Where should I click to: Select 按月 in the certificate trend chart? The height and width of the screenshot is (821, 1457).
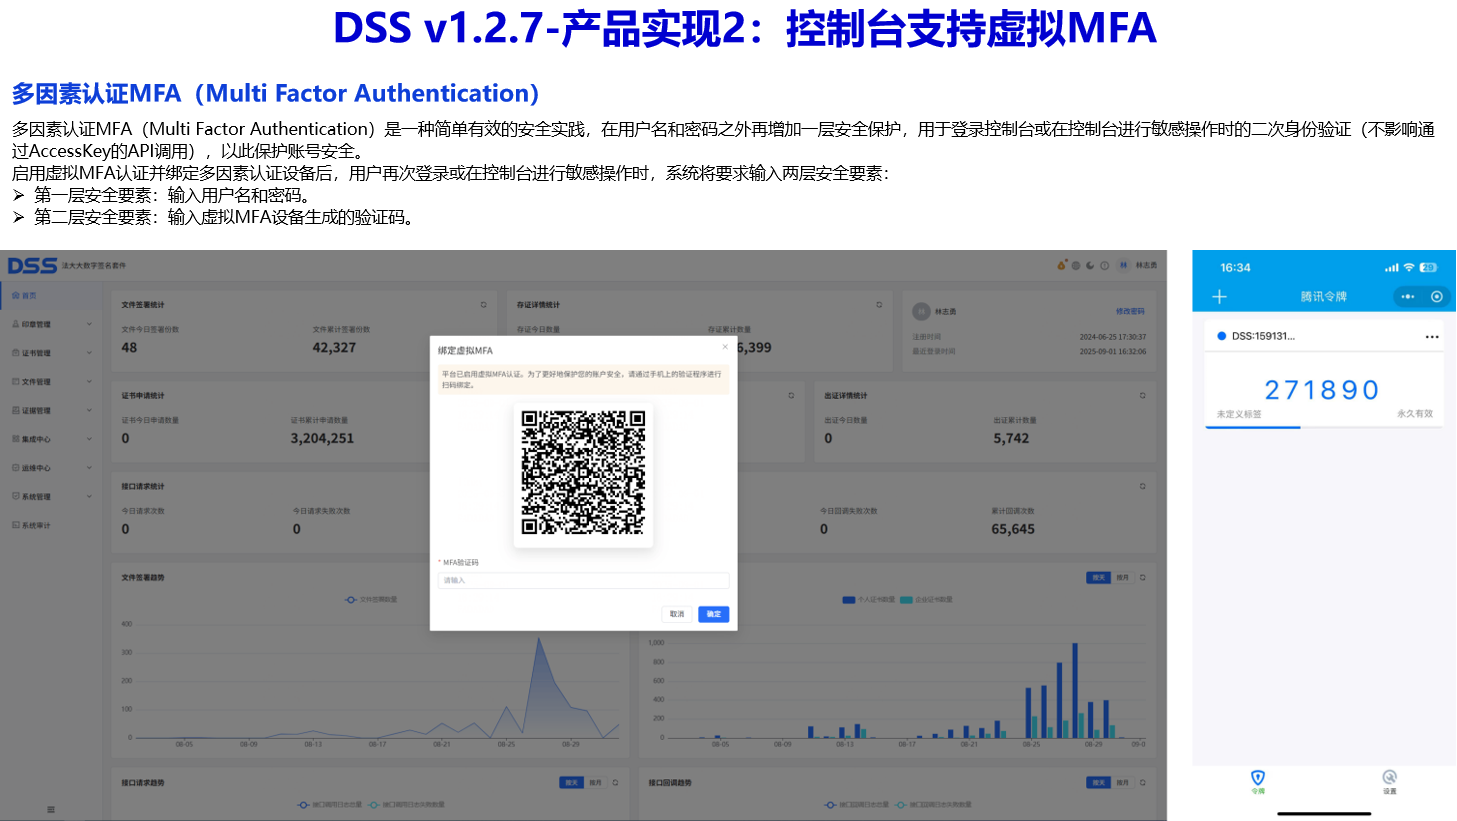[x=1122, y=578]
